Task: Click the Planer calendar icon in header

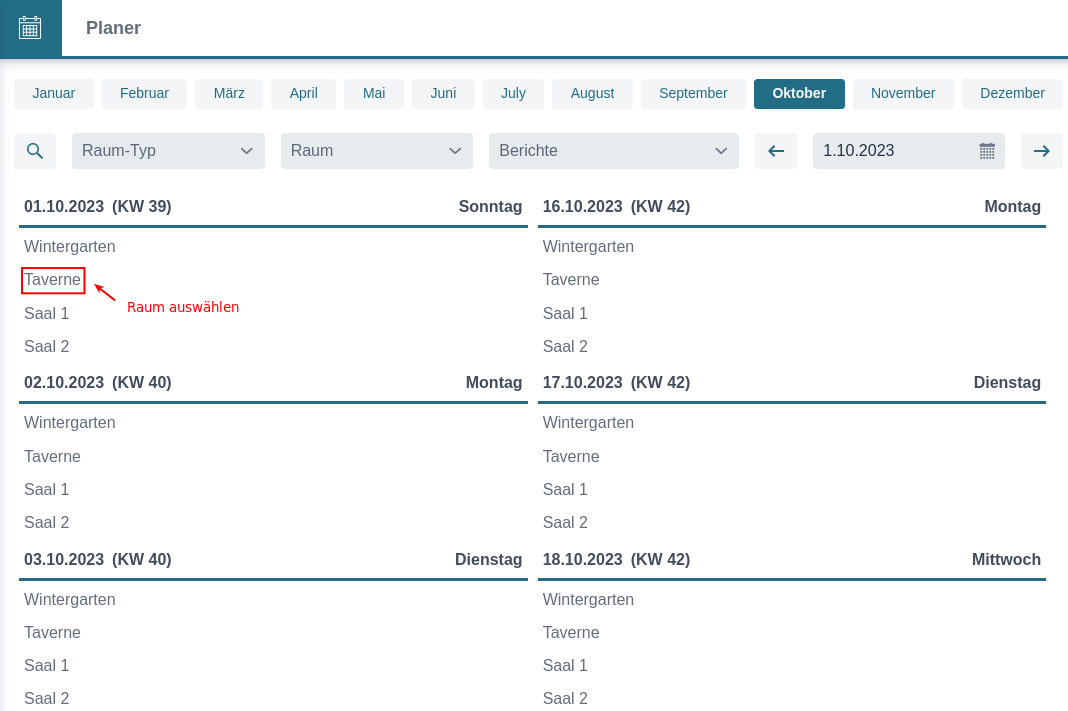Action: (x=30, y=28)
